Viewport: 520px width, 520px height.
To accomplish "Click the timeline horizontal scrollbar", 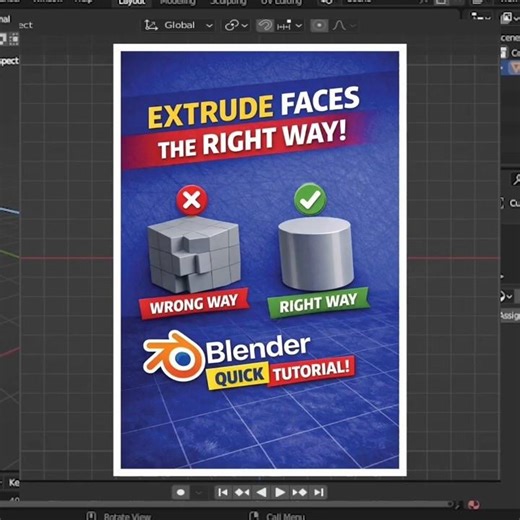I will pos(227,504).
